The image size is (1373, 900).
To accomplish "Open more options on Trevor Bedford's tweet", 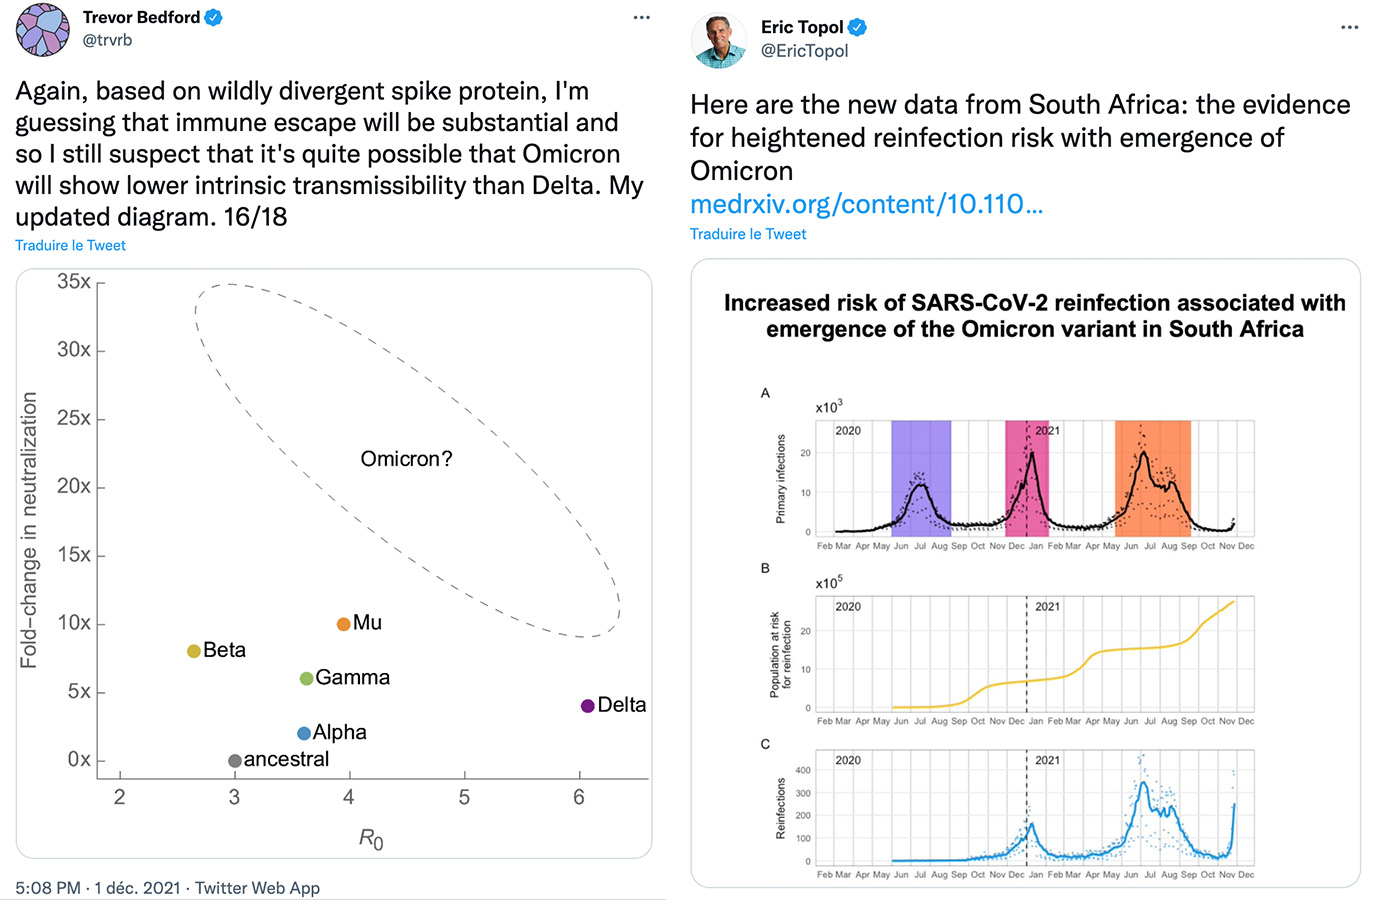I will (x=641, y=18).
